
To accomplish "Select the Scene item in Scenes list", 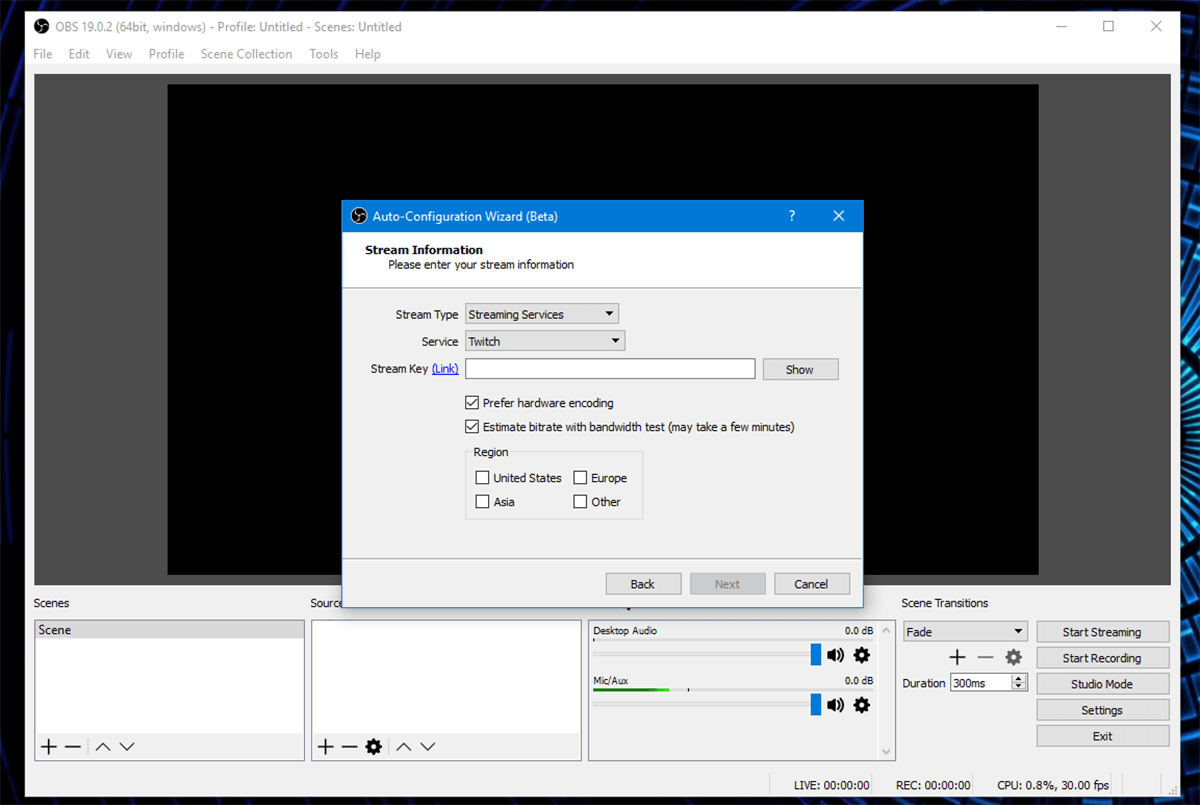I will click(x=169, y=630).
